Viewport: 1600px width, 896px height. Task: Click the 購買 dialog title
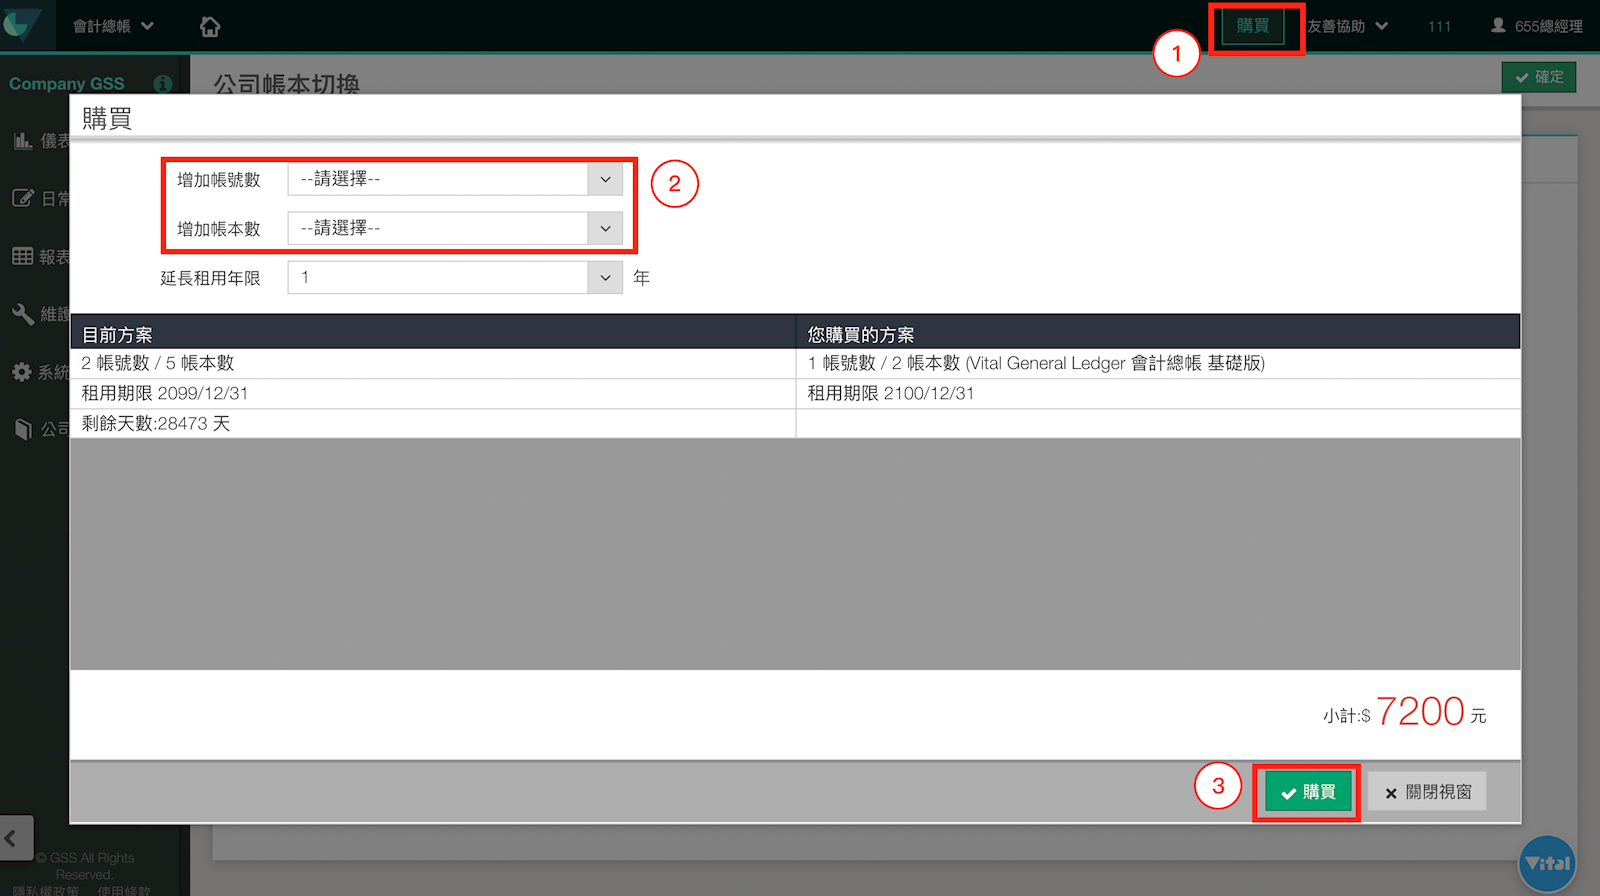107,119
